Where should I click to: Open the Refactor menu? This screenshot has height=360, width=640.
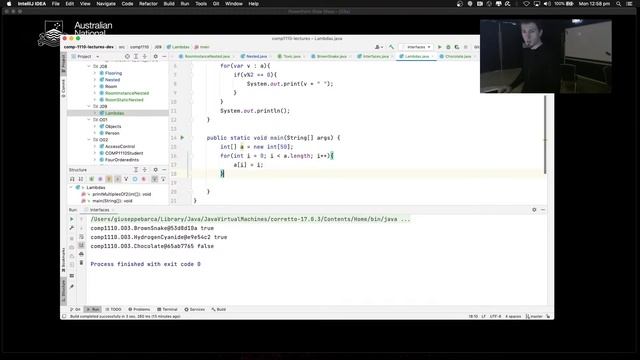(148, 4)
